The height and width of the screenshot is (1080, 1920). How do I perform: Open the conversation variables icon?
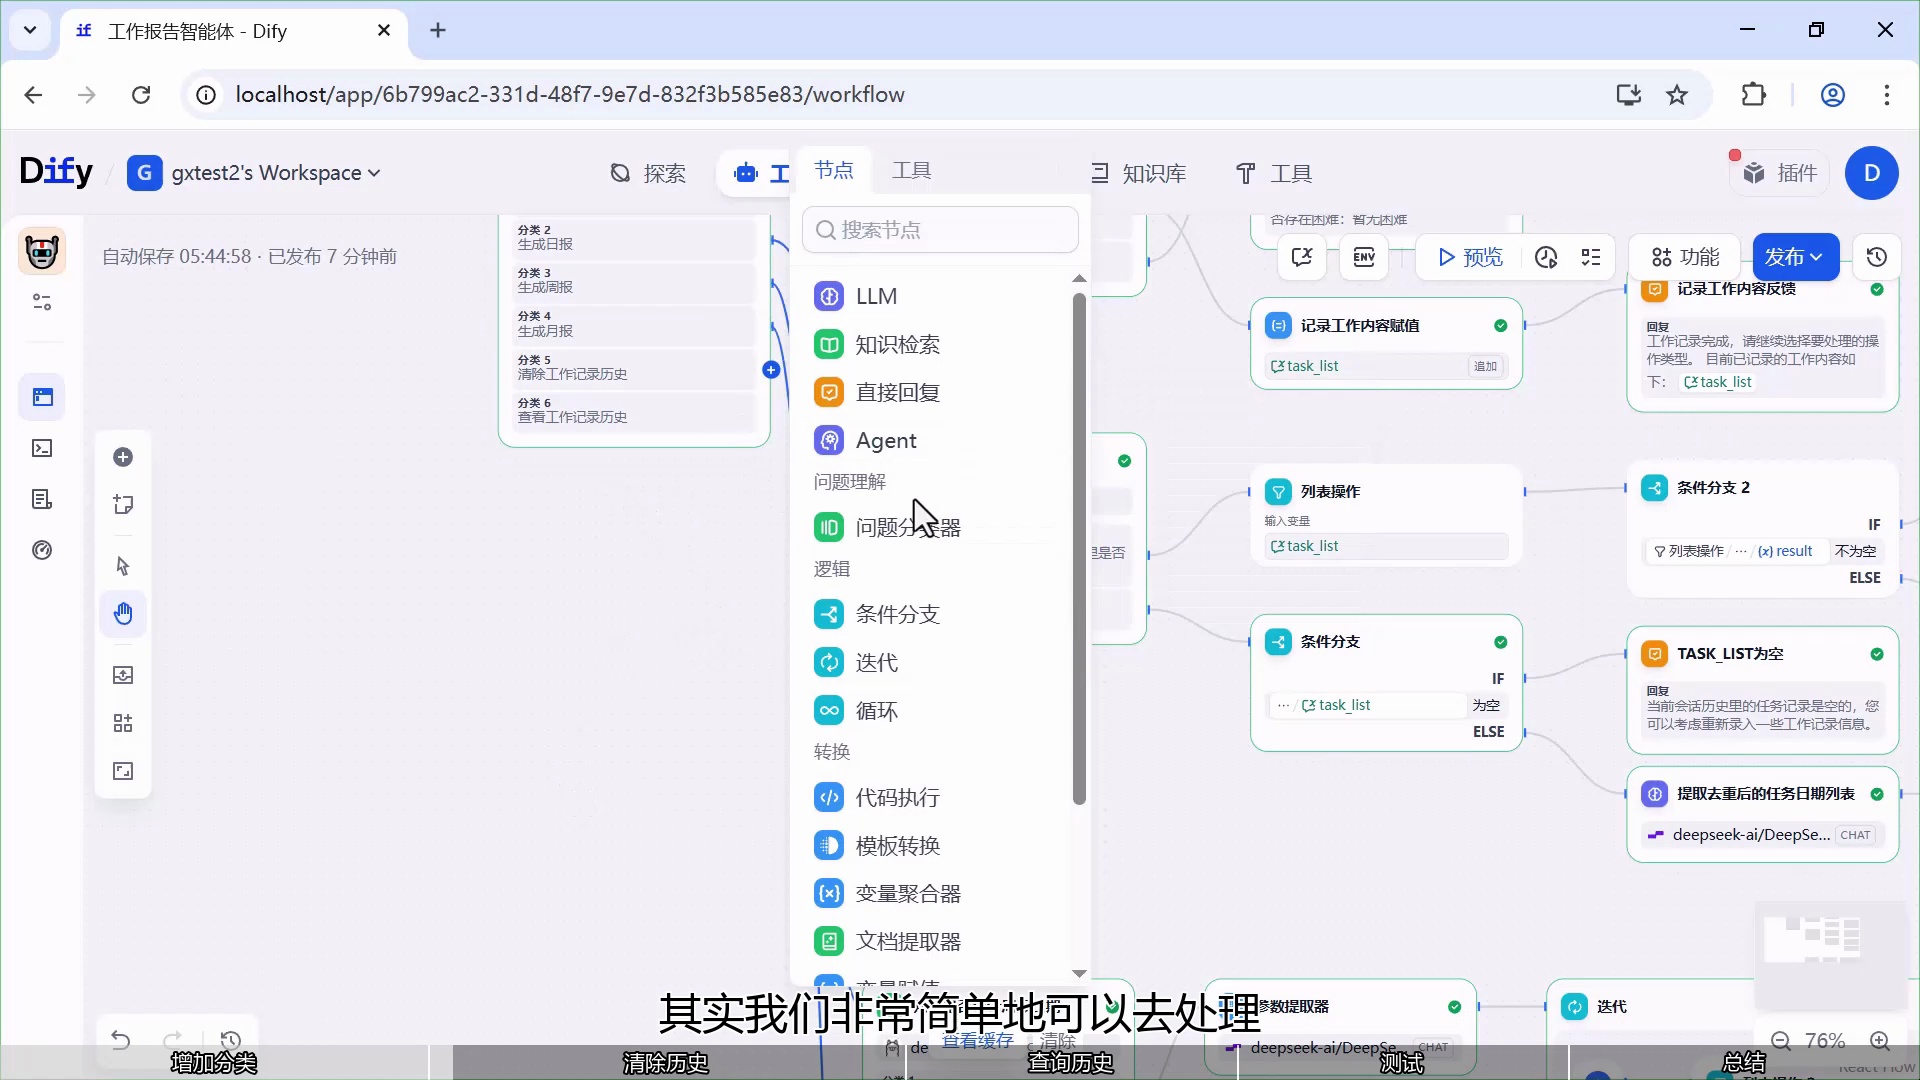[1302, 258]
